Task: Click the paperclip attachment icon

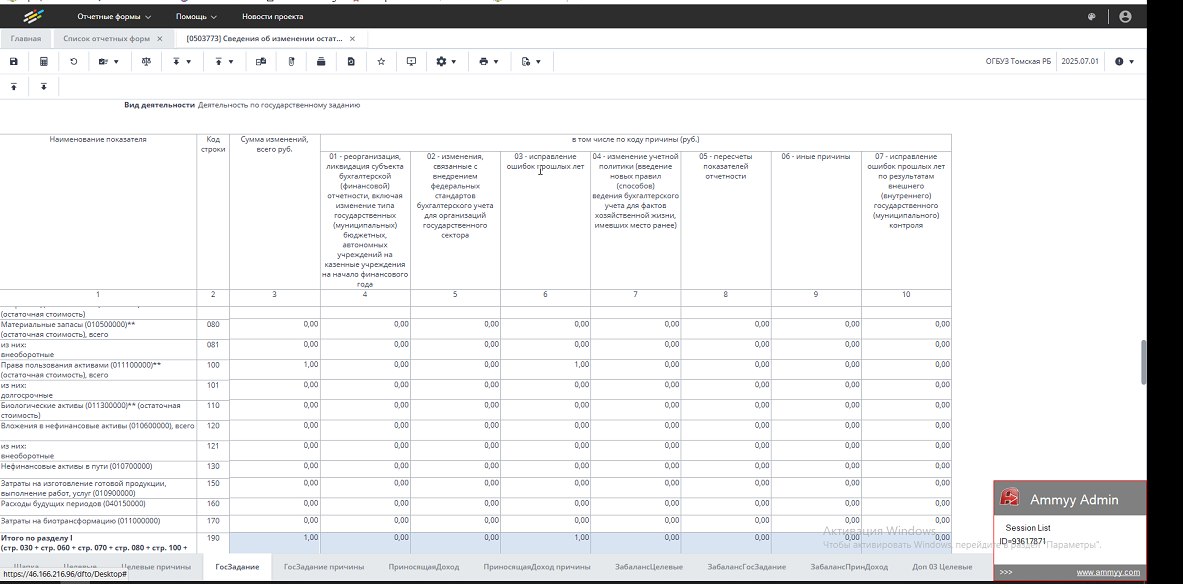Action: pos(291,62)
